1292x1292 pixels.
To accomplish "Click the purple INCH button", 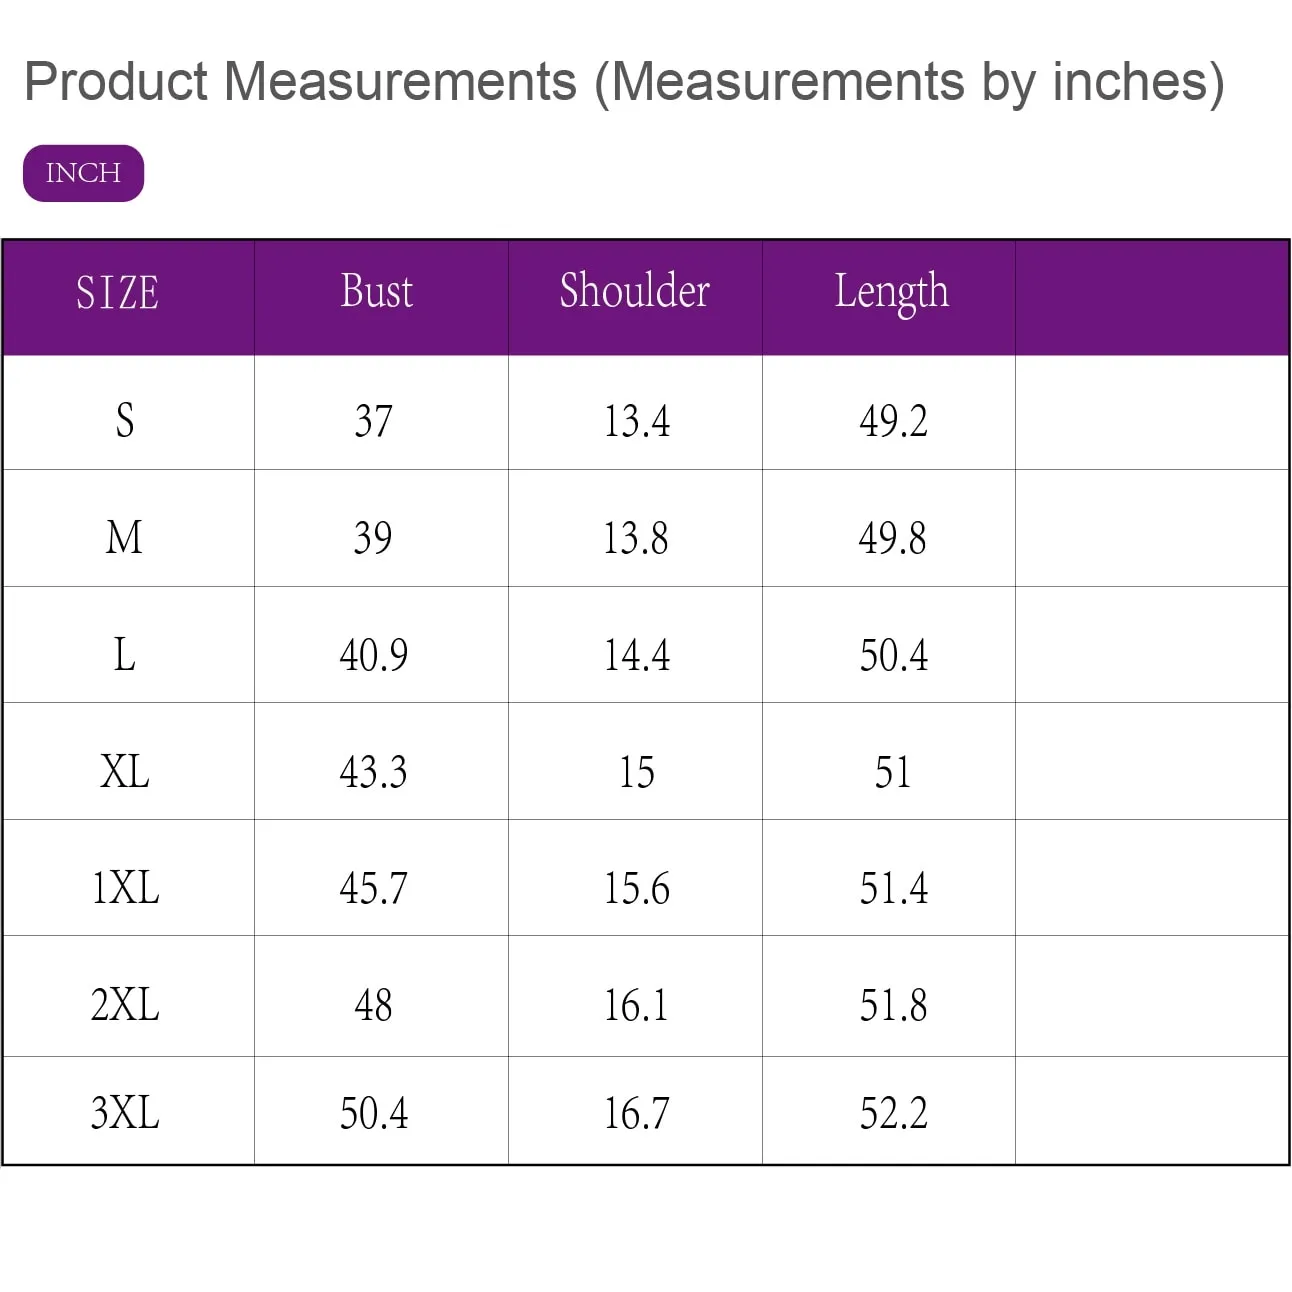I will tap(83, 173).
